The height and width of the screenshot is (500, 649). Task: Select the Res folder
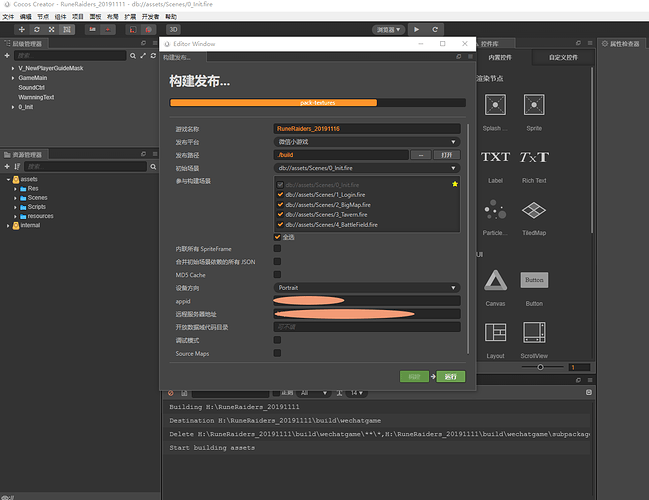tap(33, 189)
